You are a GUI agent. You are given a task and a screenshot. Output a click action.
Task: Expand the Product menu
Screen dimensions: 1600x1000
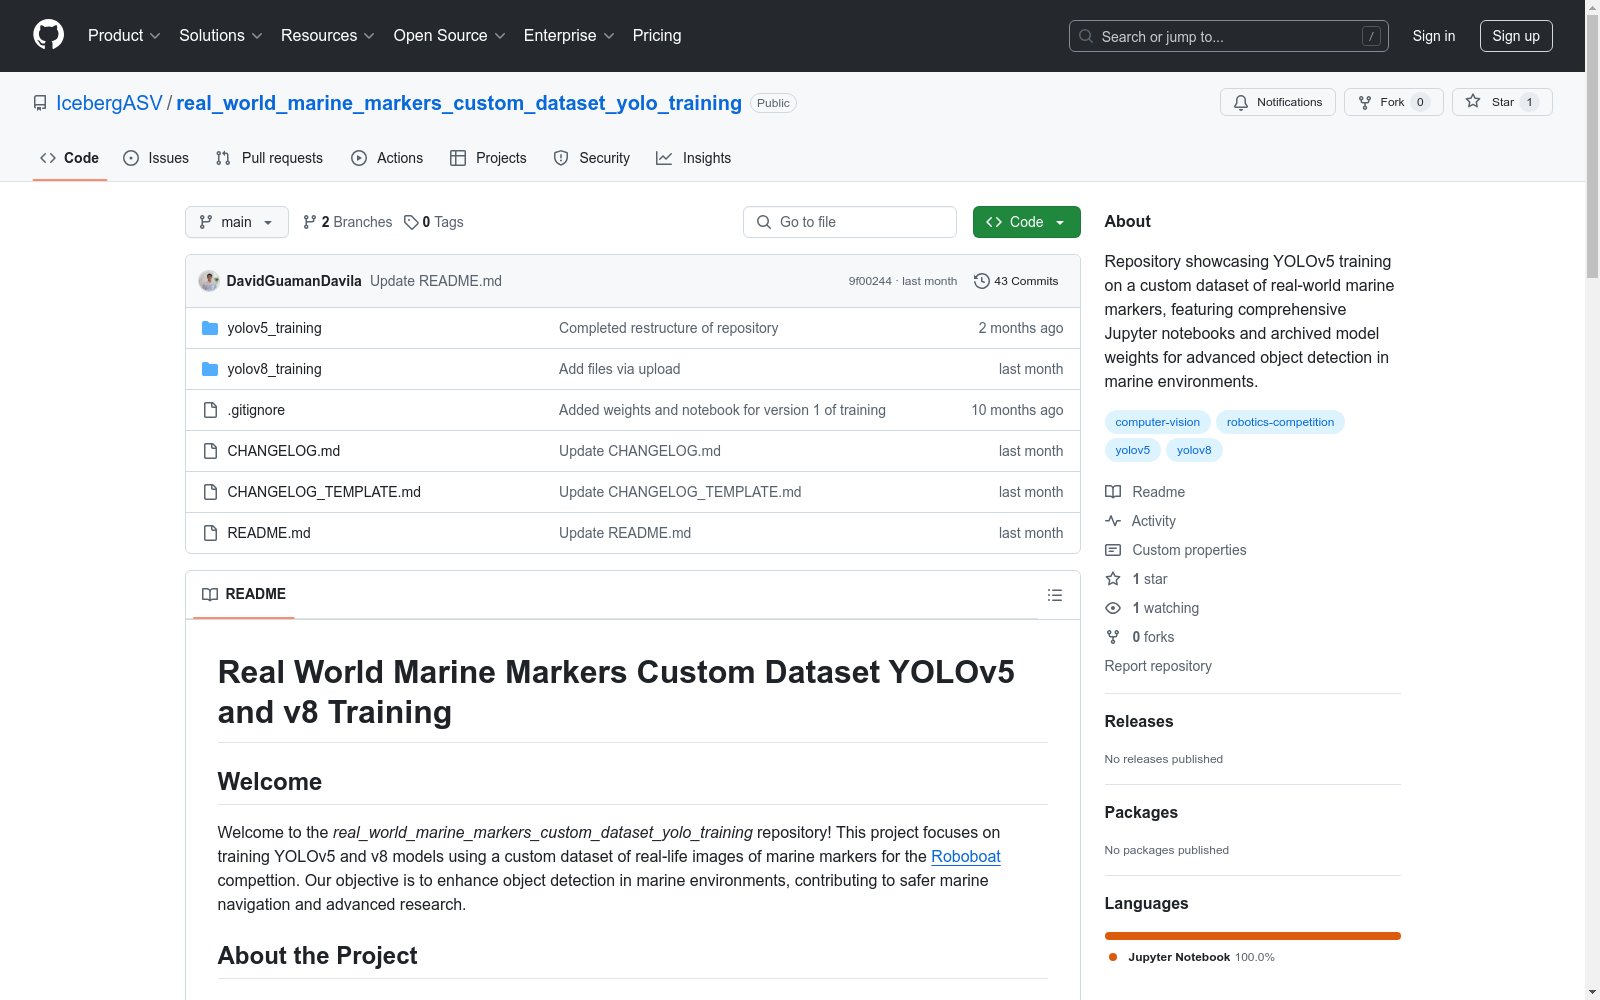[124, 36]
